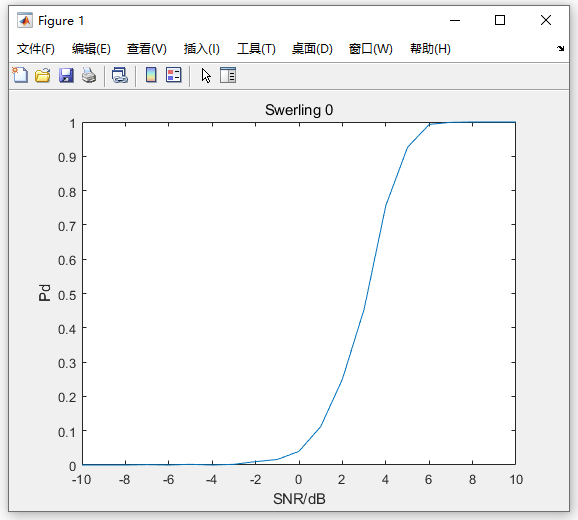Open the 桌面(D) menu

click(x=312, y=49)
